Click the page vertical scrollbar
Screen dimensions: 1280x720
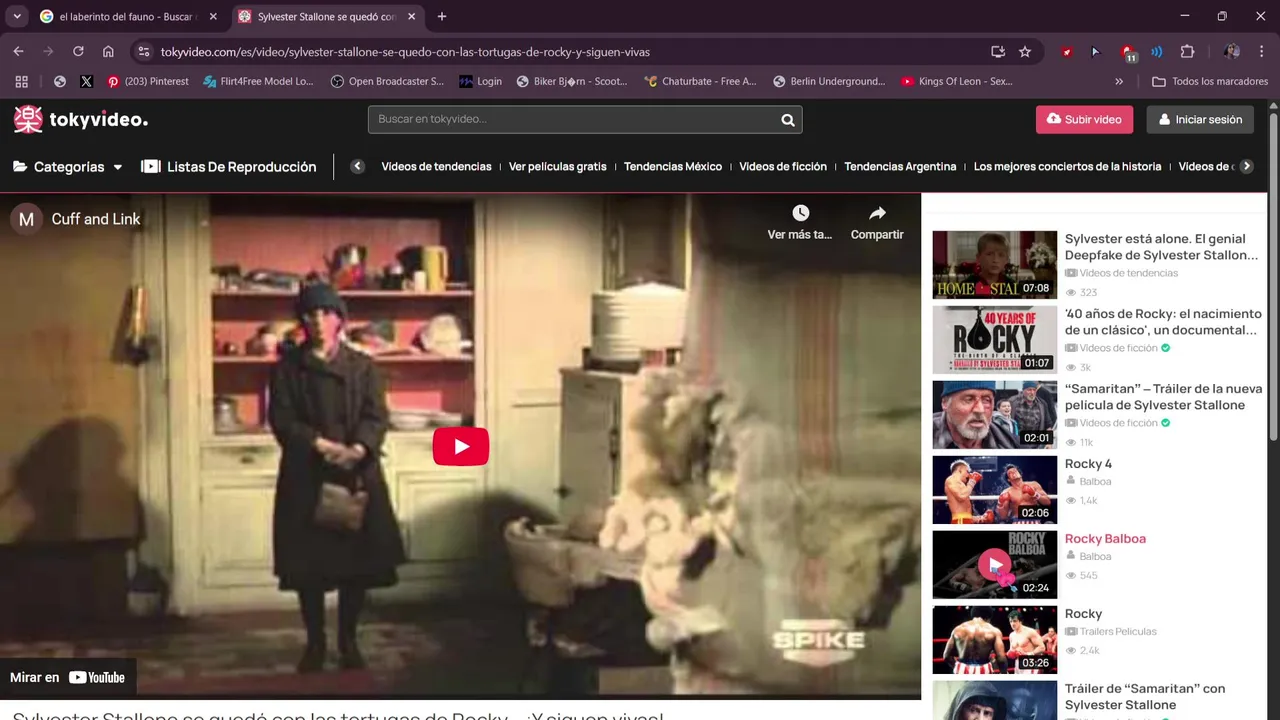click(x=1273, y=275)
